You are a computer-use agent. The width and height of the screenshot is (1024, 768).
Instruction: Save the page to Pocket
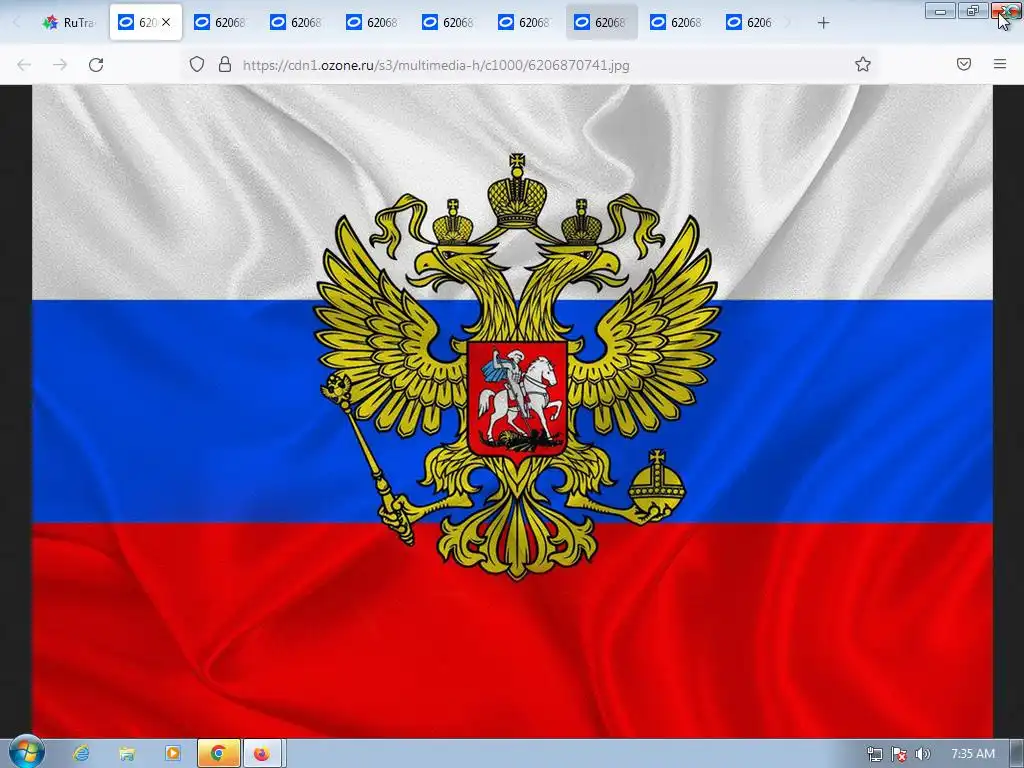(964, 64)
